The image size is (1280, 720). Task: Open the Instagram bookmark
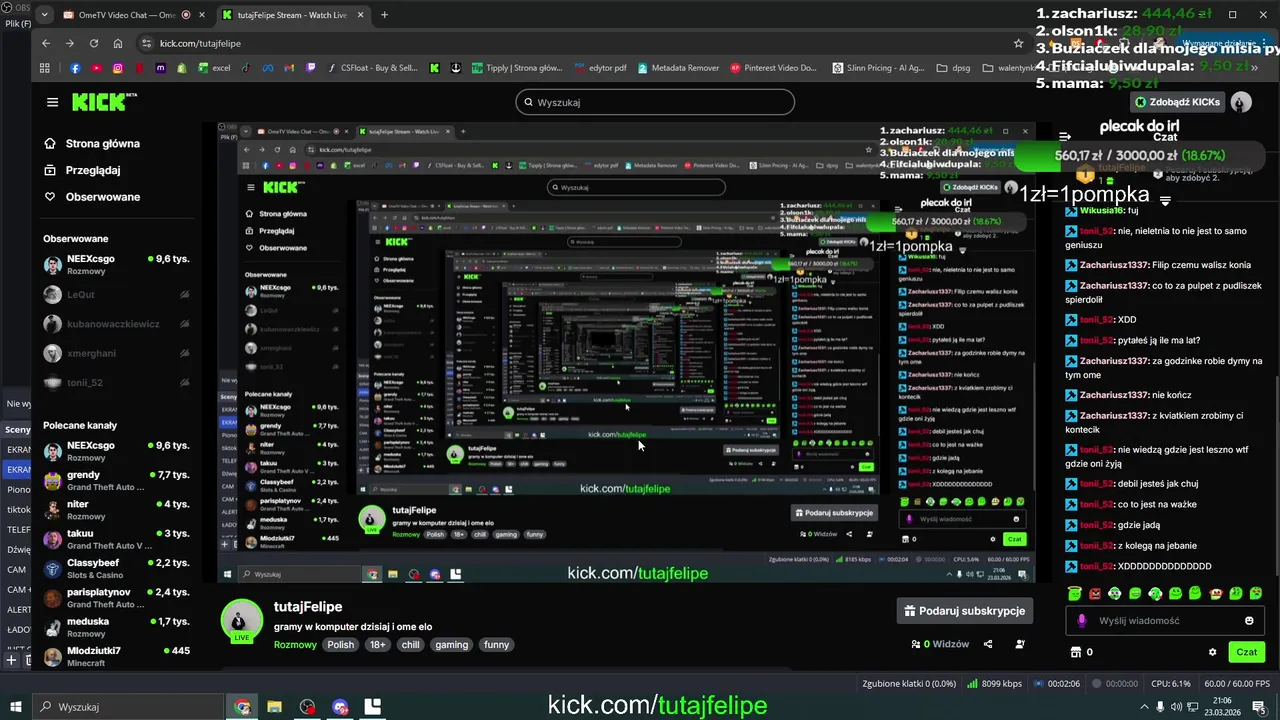point(118,68)
